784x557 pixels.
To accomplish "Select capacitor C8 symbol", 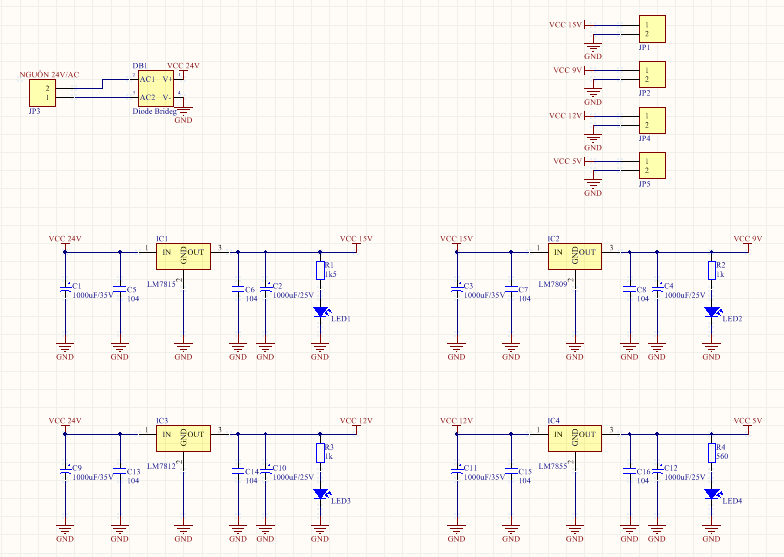I will coord(630,288).
